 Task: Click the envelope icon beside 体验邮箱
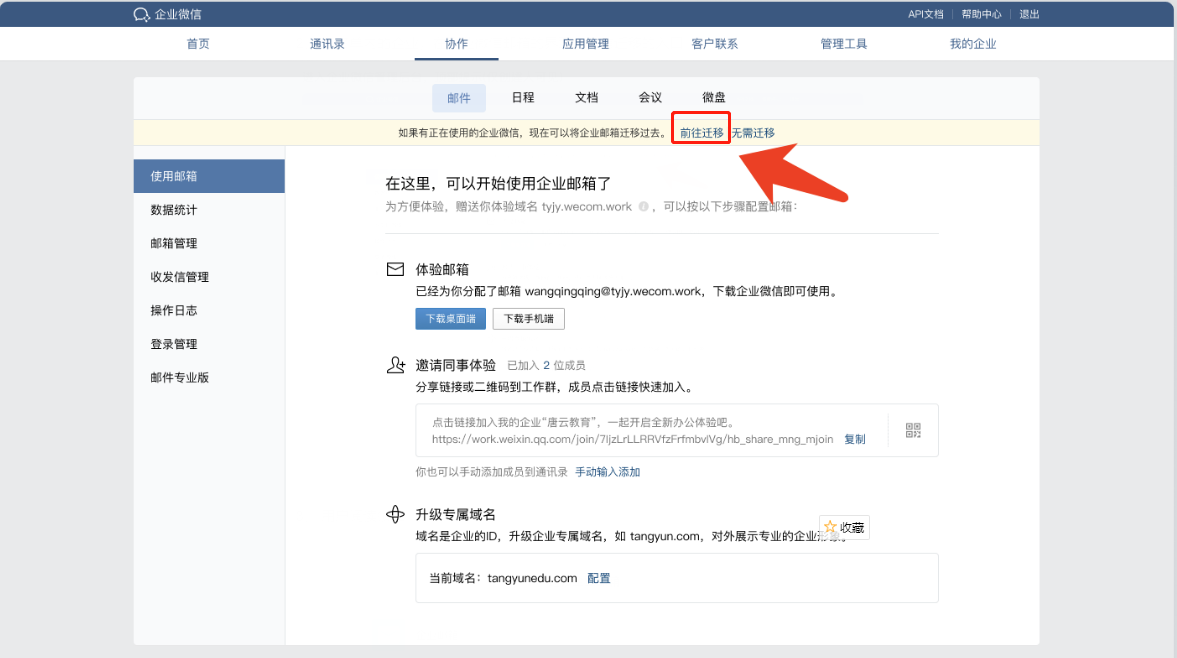(x=395, y=270)
